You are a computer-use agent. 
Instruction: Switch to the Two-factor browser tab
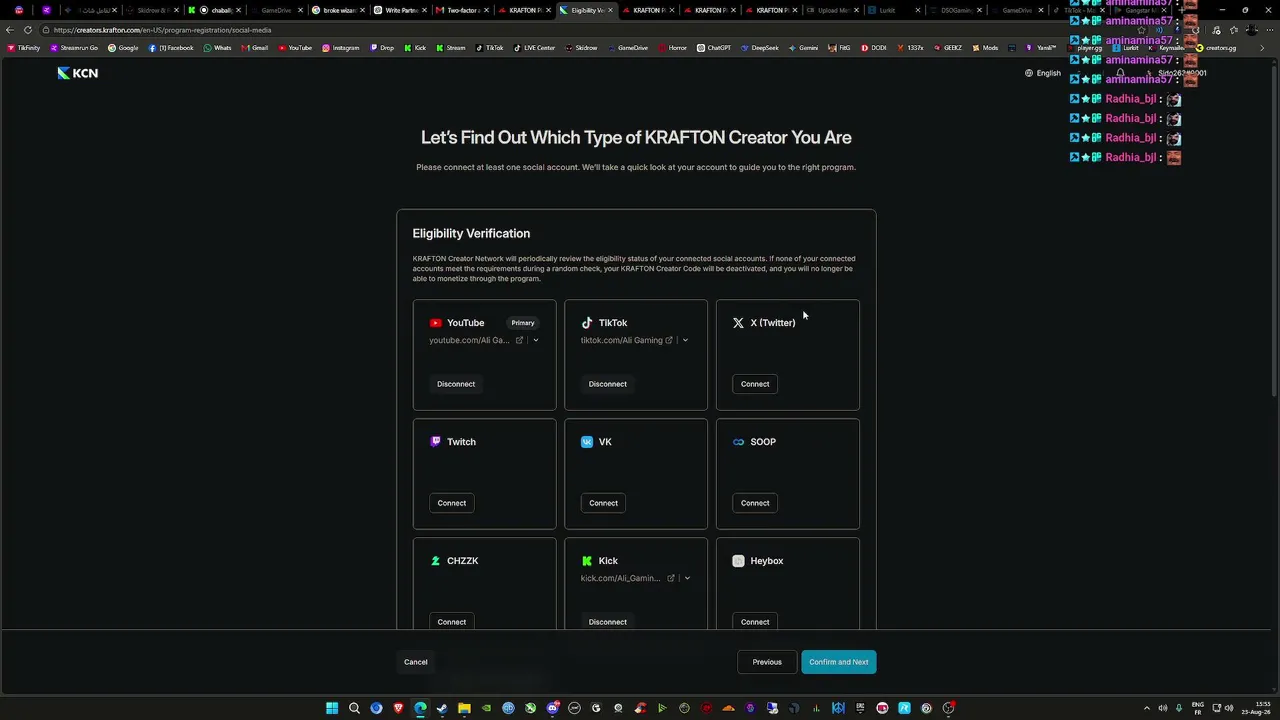pos(462,10)
